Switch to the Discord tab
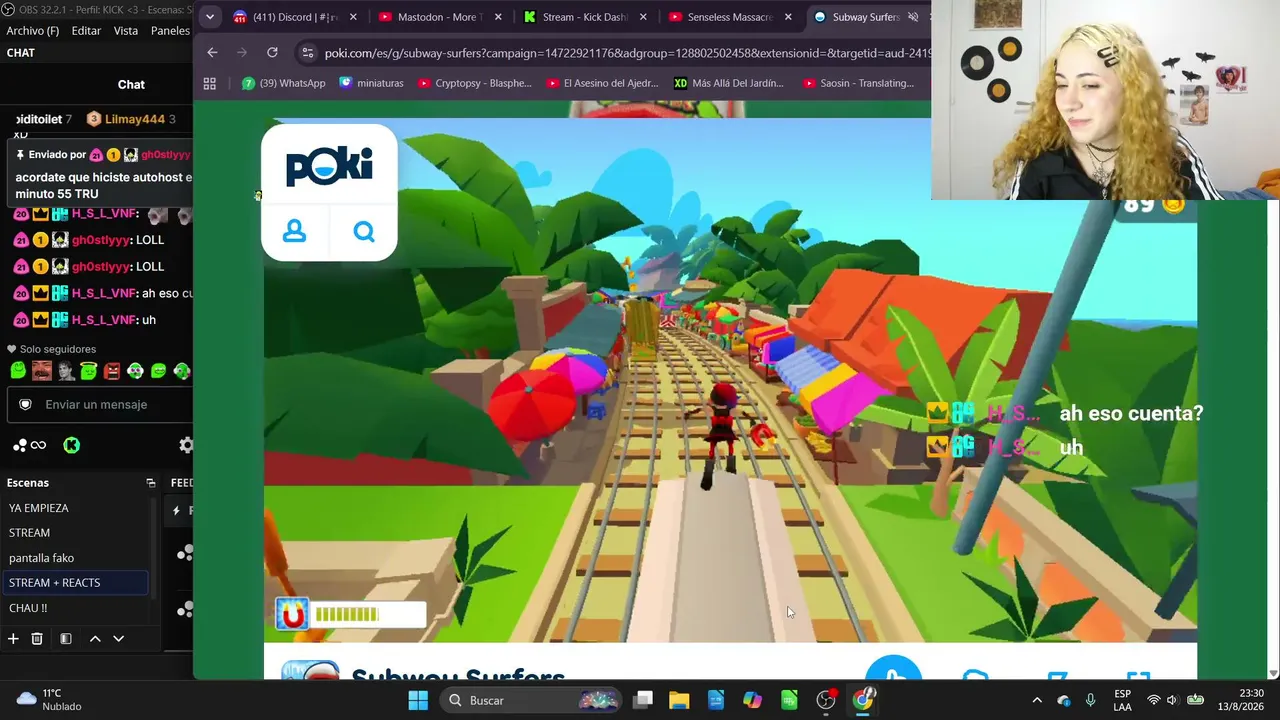This screenshot has height=720, width=1280. (294, 17)
